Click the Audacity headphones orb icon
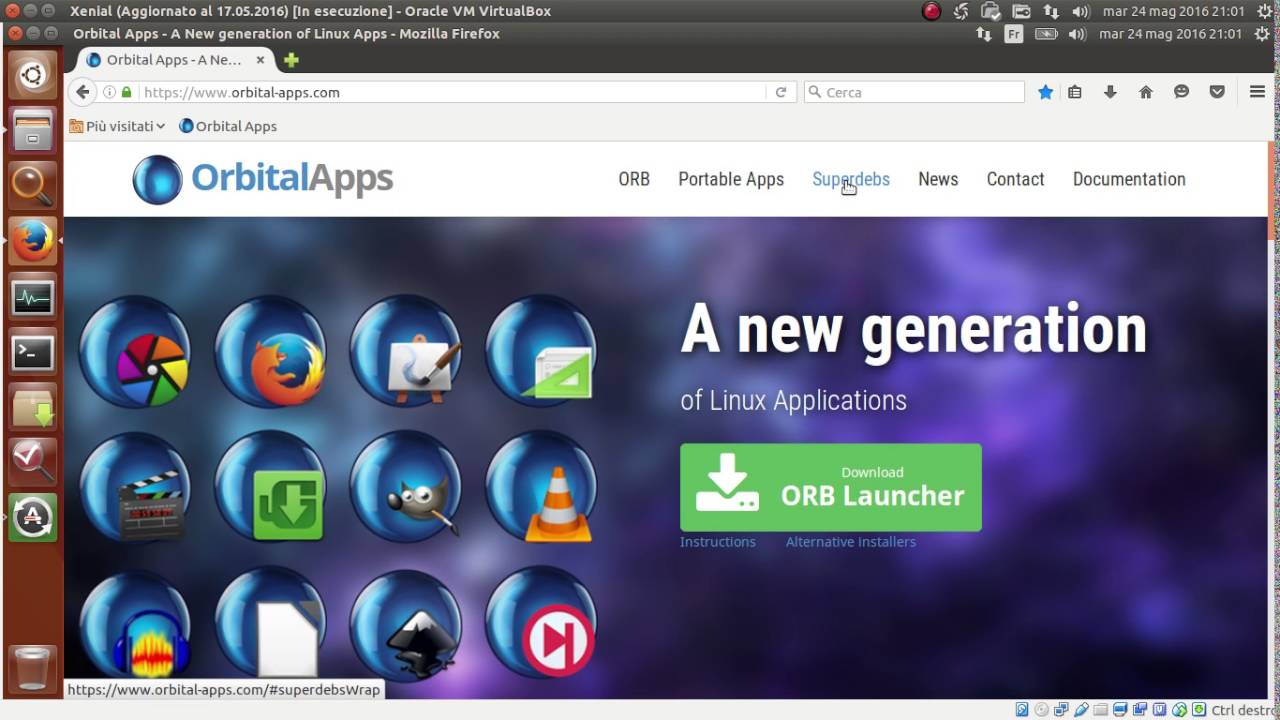The image size is (1280, 720). pyautogui.click(x=135, y=624)
